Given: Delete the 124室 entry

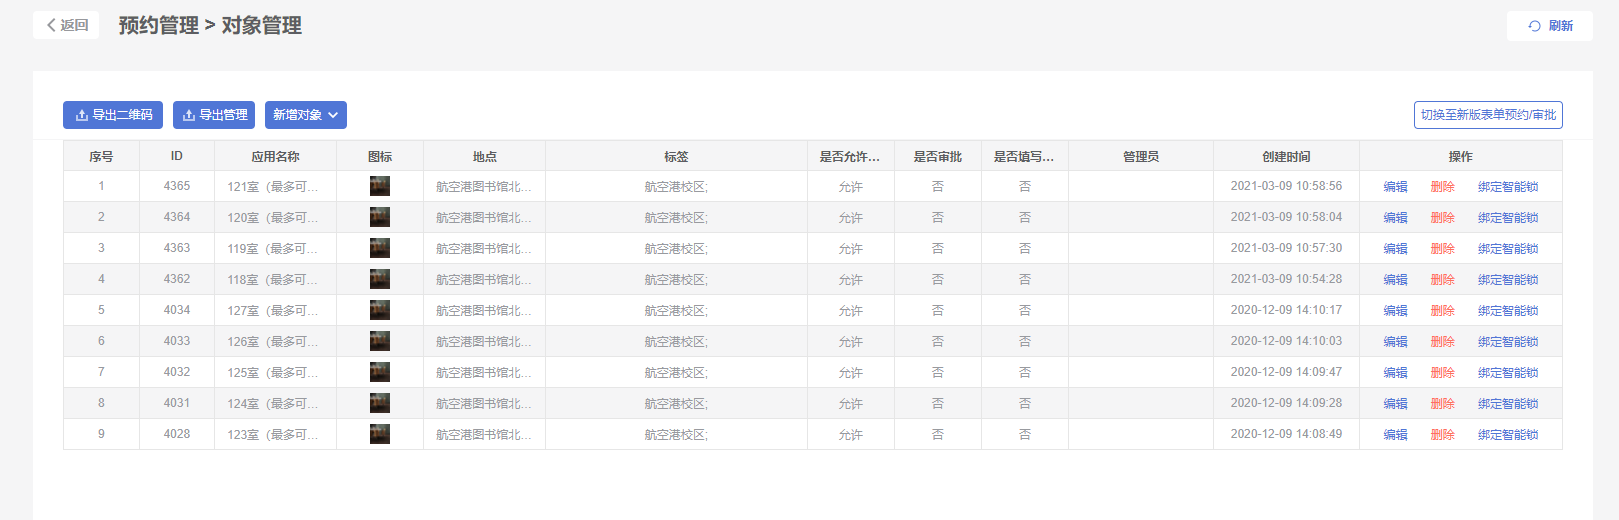Looking at the screenshot, I should coord(1442,404).
